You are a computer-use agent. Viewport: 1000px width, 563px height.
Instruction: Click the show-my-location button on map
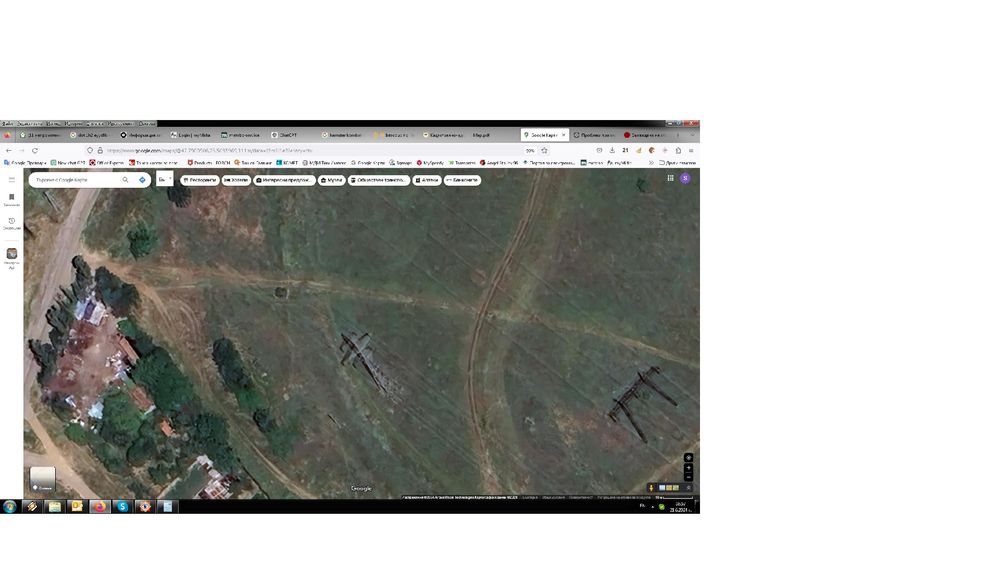tap(688, 457)
